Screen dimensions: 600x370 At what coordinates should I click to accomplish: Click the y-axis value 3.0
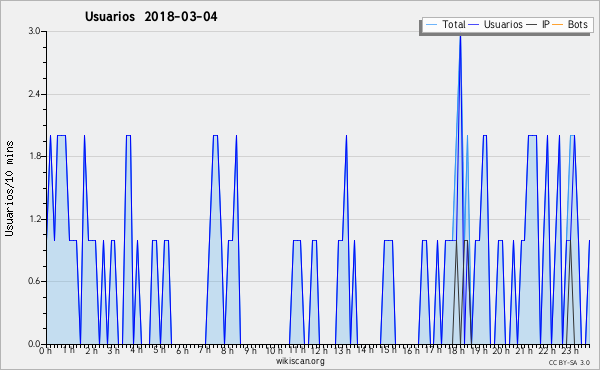click(x=34, y=31)
